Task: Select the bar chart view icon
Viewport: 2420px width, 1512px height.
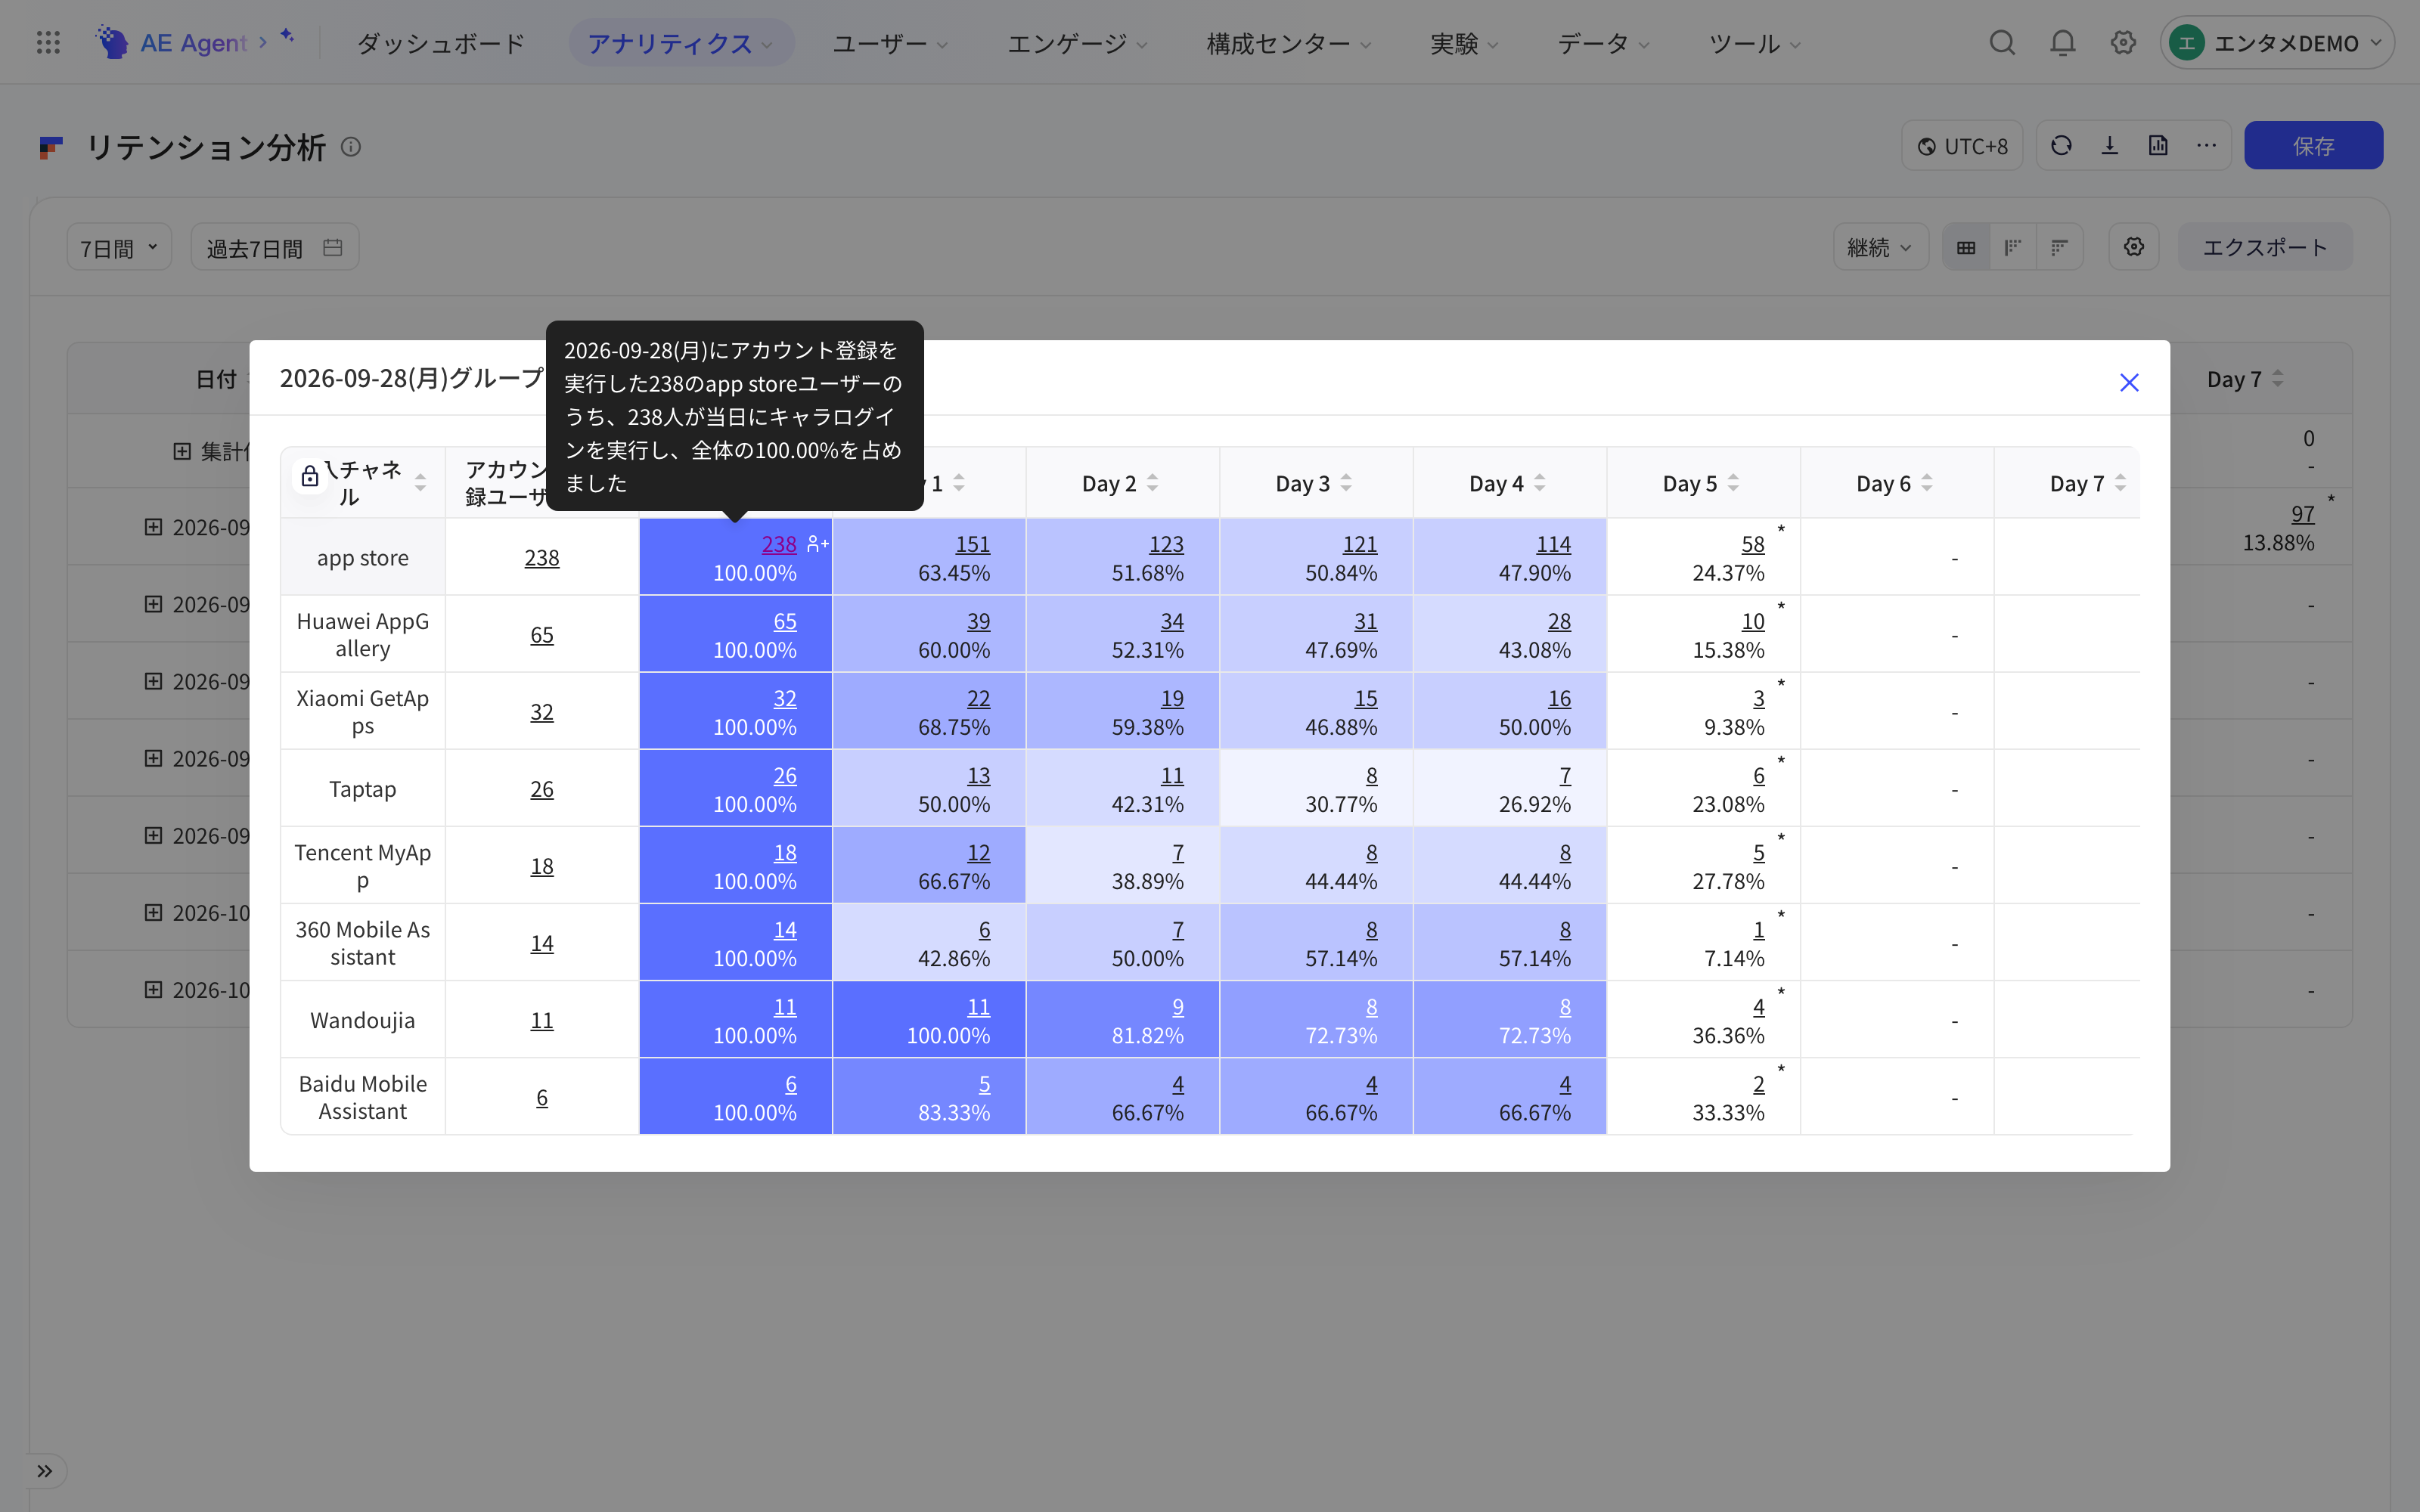Action: (x=2059, y=247)
